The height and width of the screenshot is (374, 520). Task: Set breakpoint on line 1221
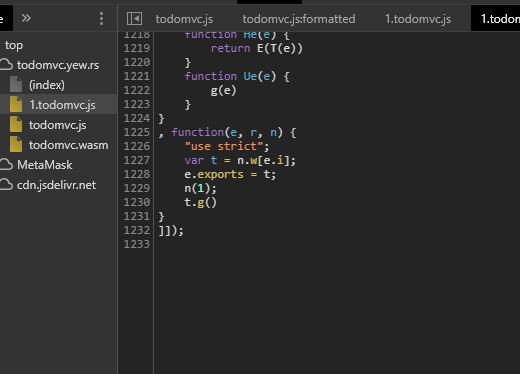click(137, 76)
